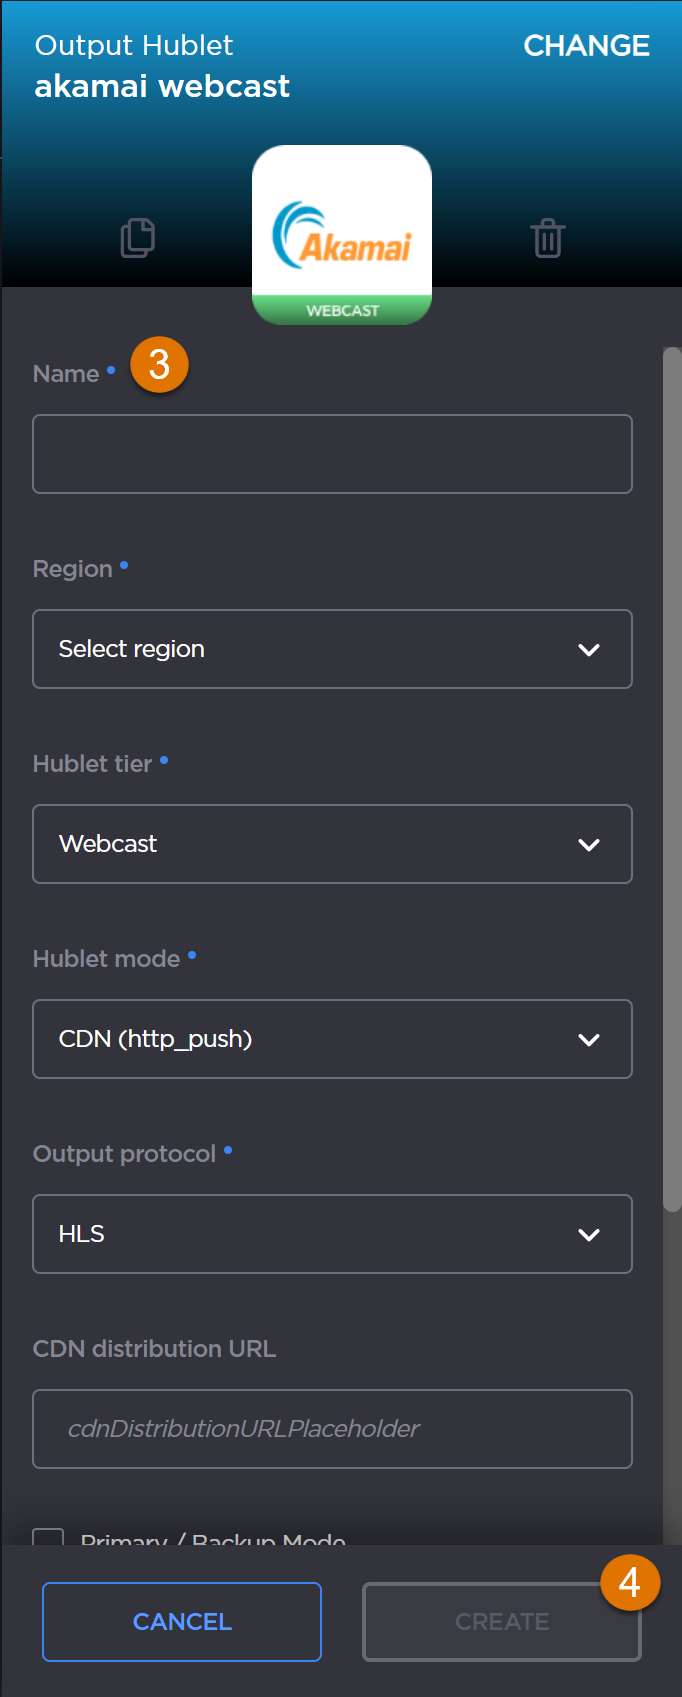Click the chevron next to HLS
This screenshot has width=682, height=1697.
[590, 1233]
